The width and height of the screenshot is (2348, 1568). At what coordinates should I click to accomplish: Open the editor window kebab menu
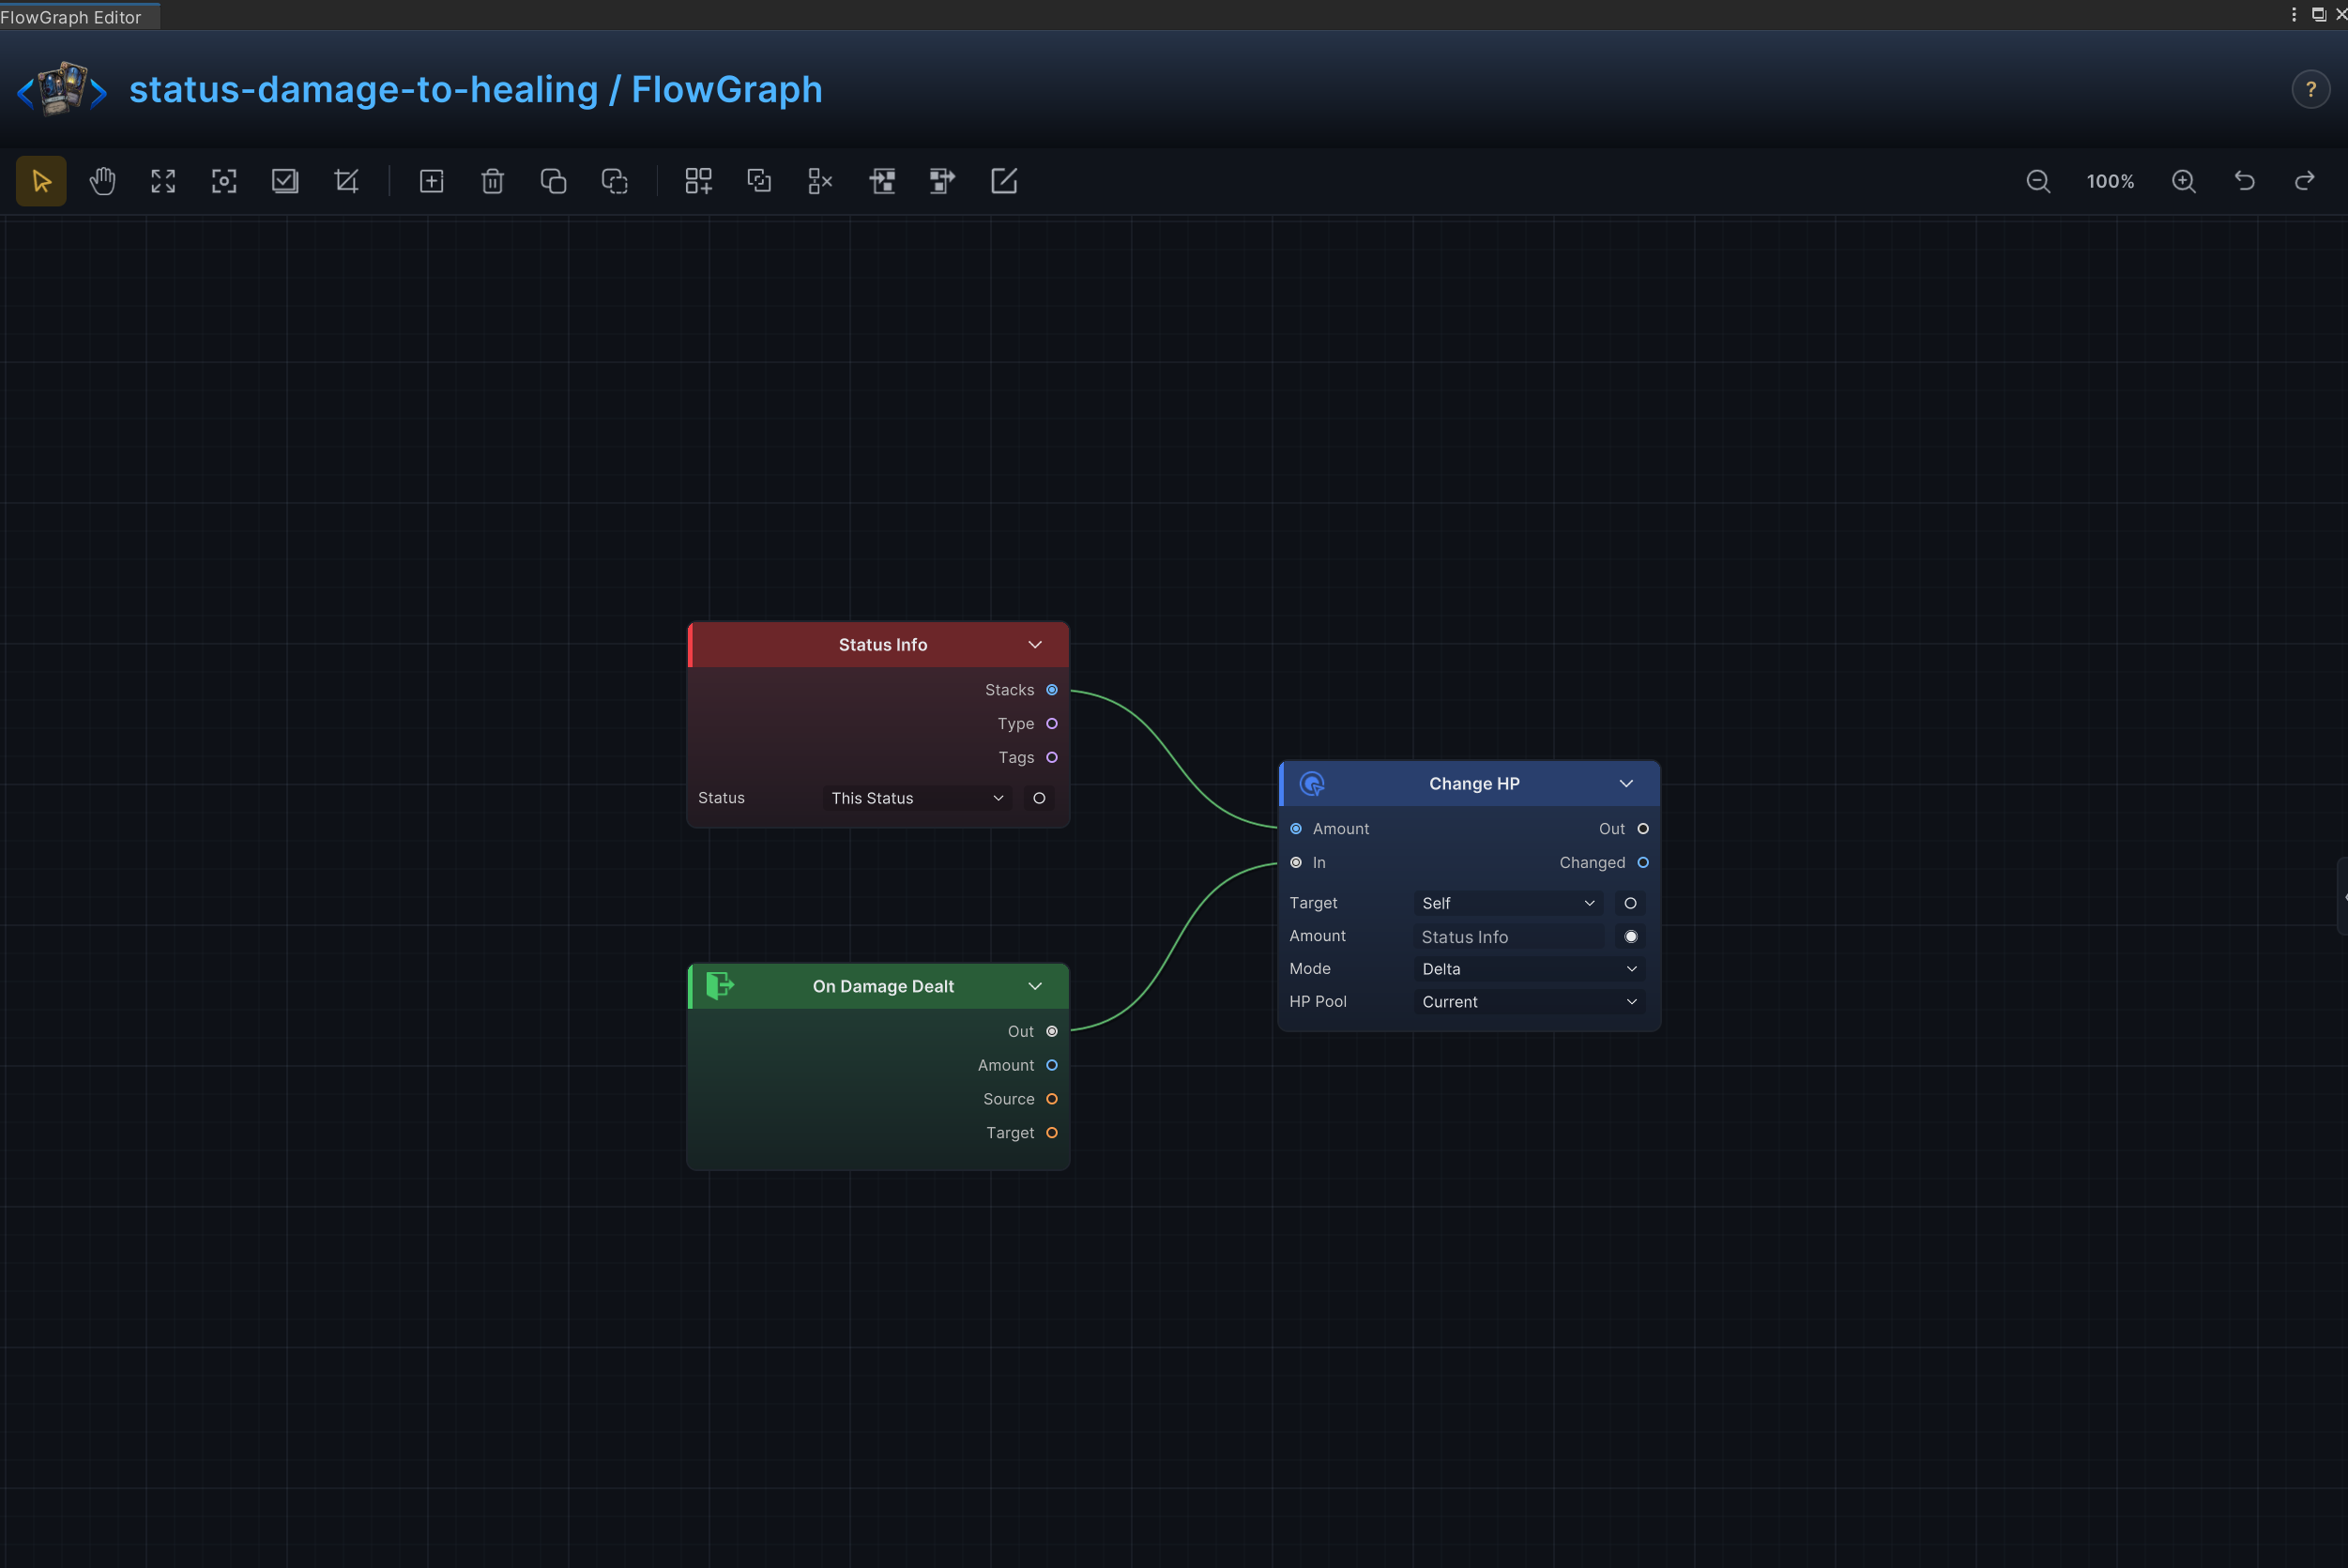point(2294,14)
